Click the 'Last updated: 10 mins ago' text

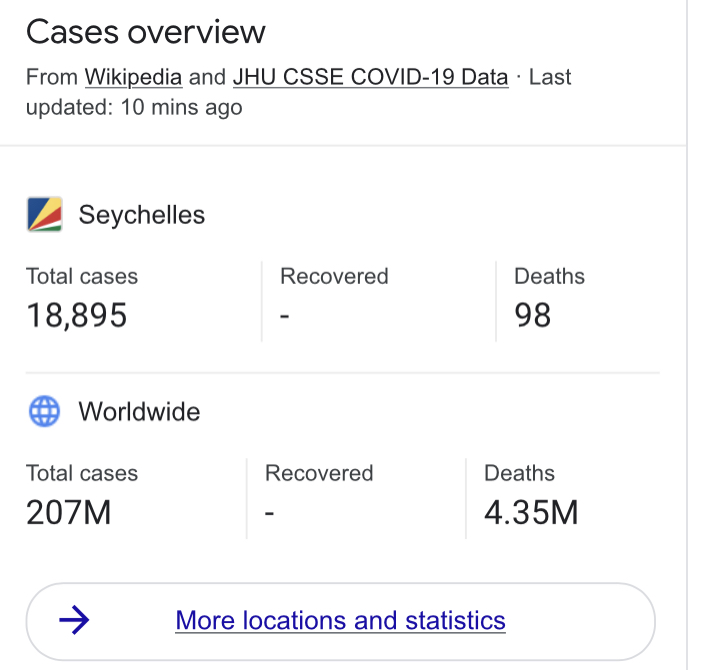point(134,107)
